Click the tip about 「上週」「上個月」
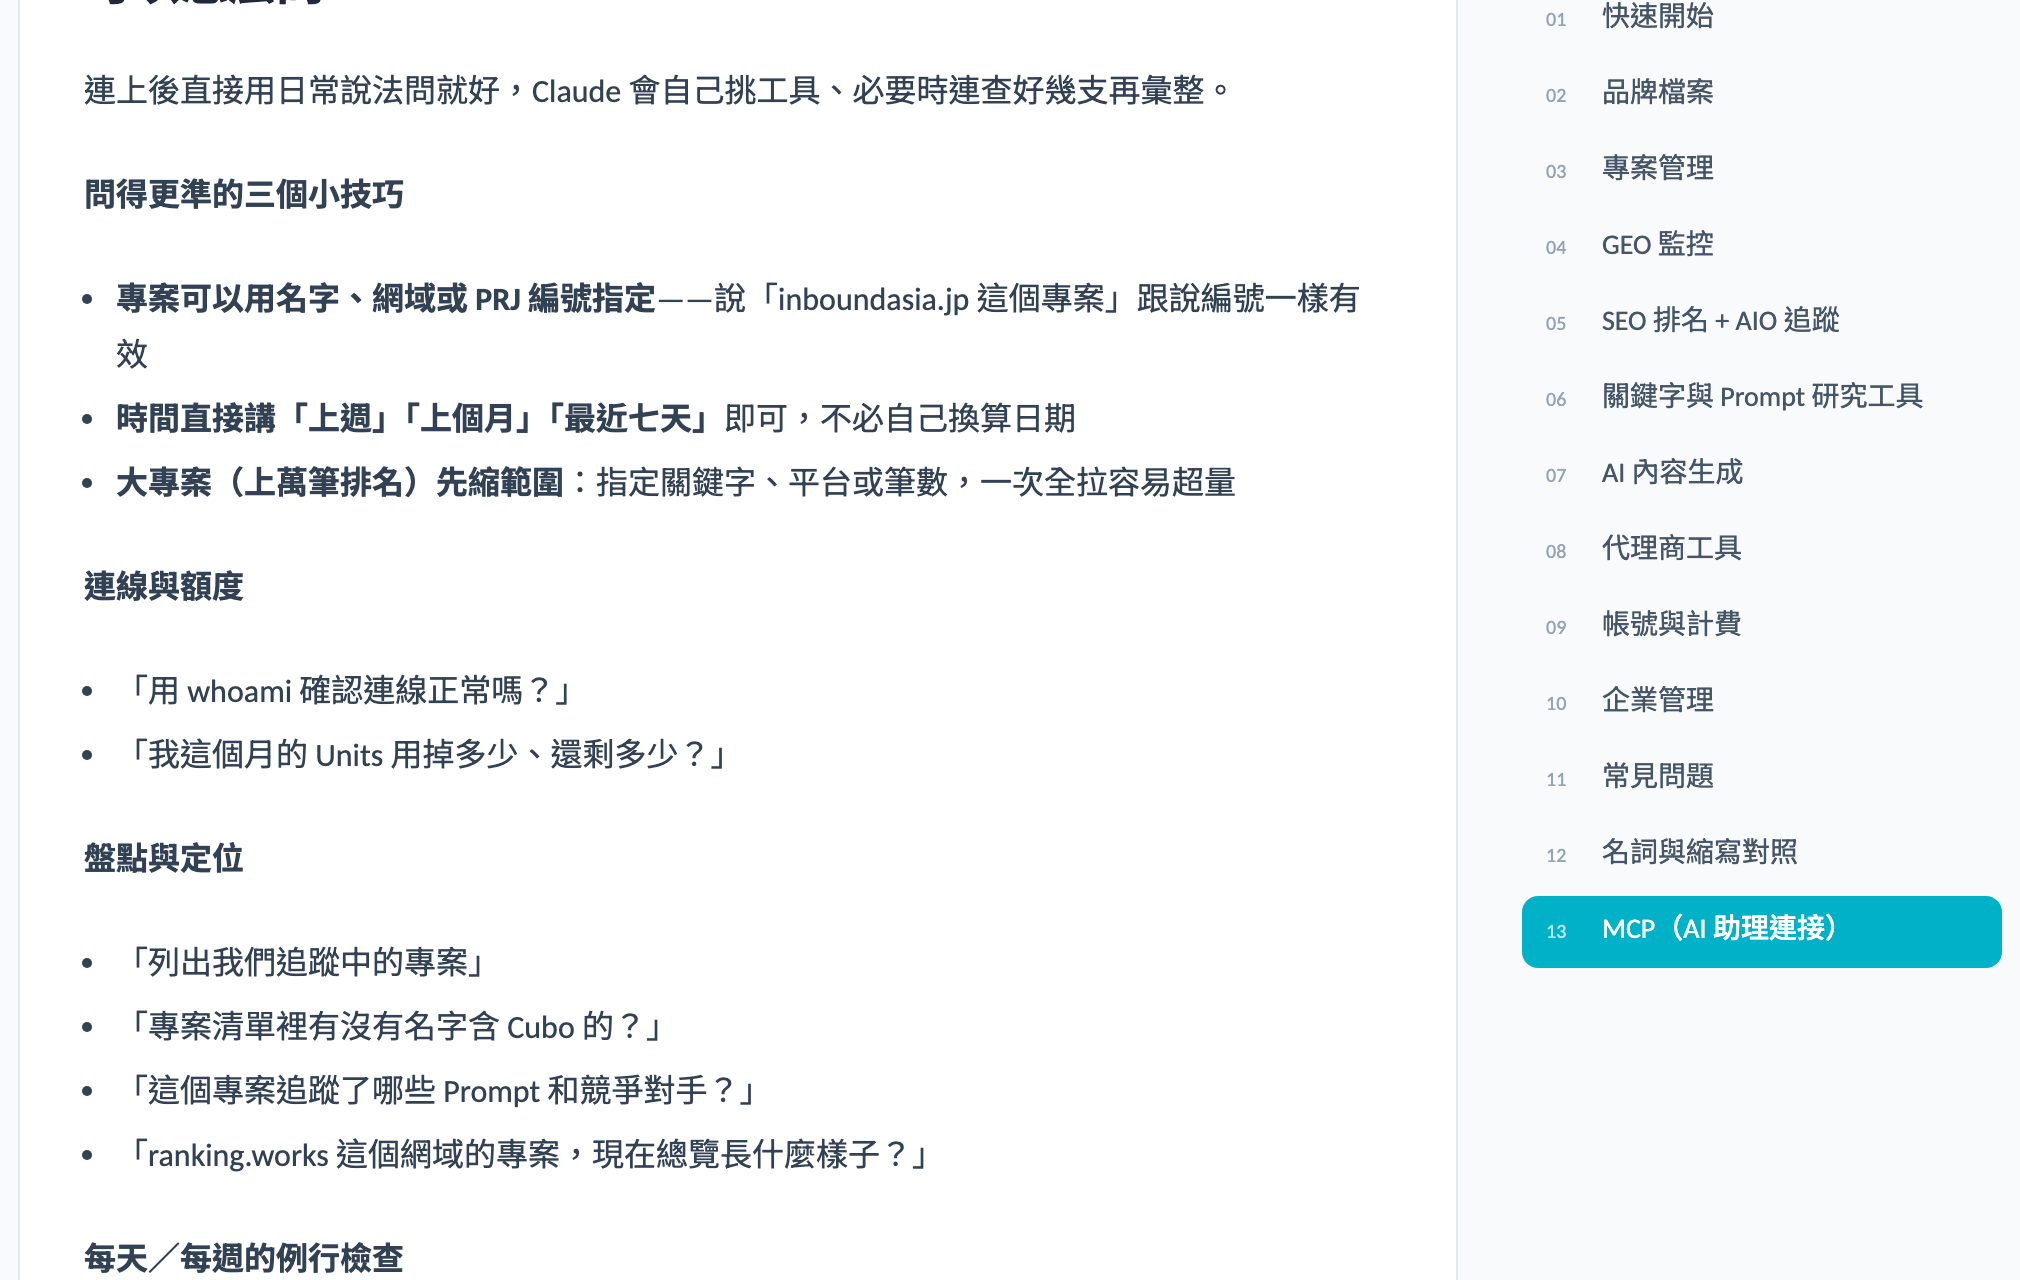Viewport: 2020px width, 1280px height. (596, 419)
